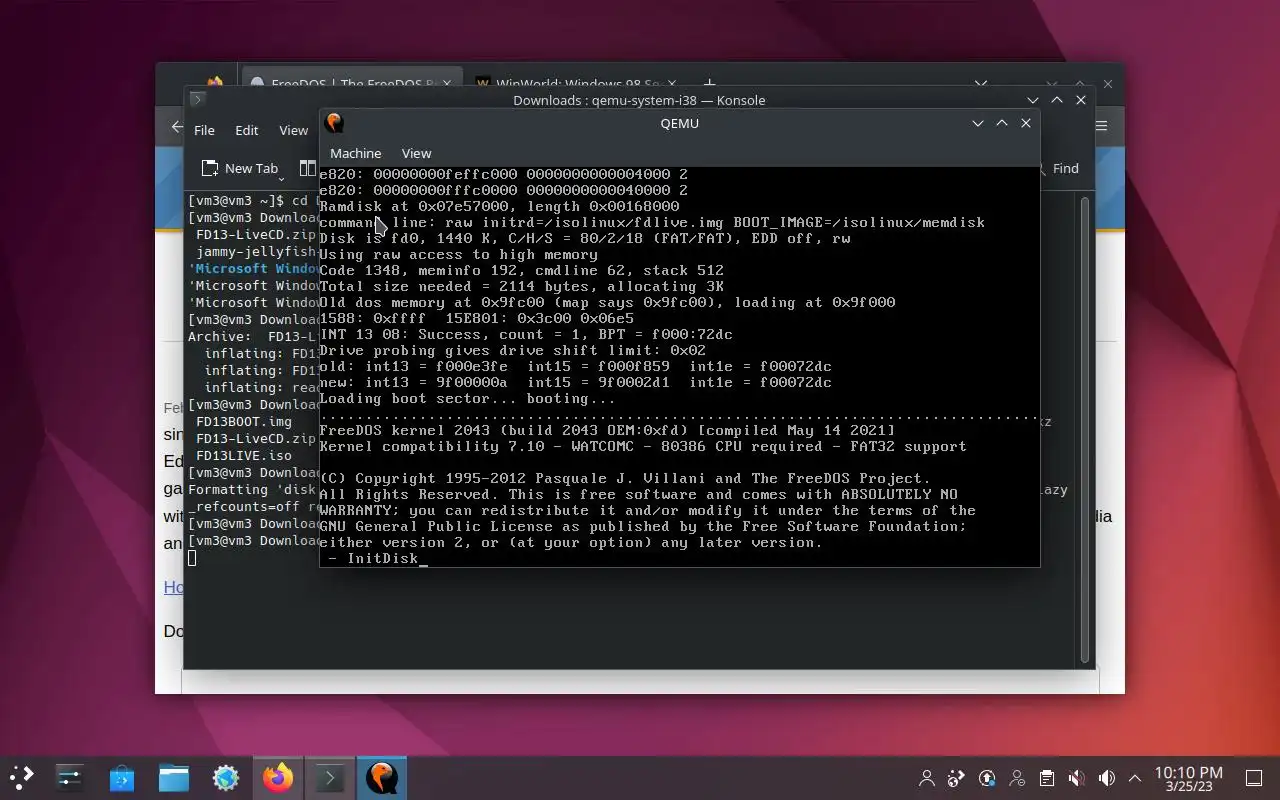This screenshot has height=800, width=1280.
Task: Click the New Tab button in Konsole
Action: coord(240,168)
